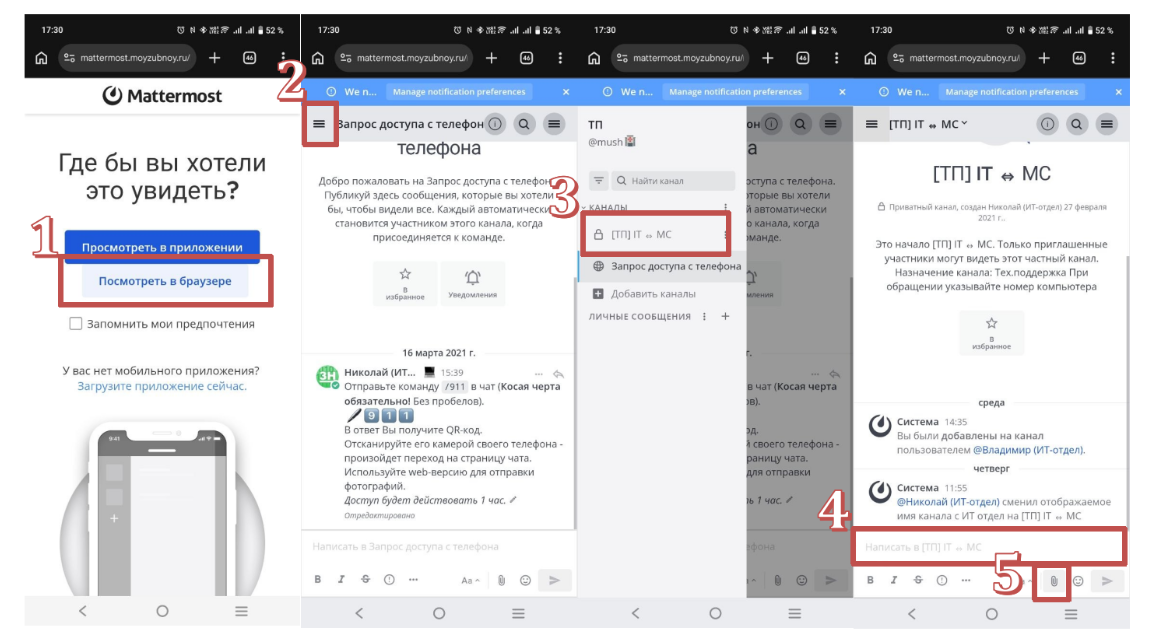Select 'Запрос доступа с телефона' in sidebar list

tap(662, 267)
